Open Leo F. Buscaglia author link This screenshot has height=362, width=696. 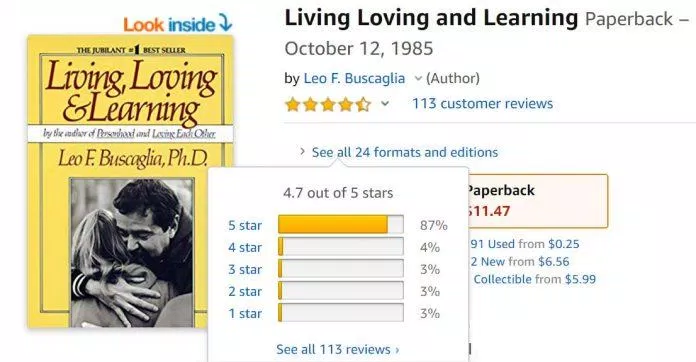pos(354,79)
